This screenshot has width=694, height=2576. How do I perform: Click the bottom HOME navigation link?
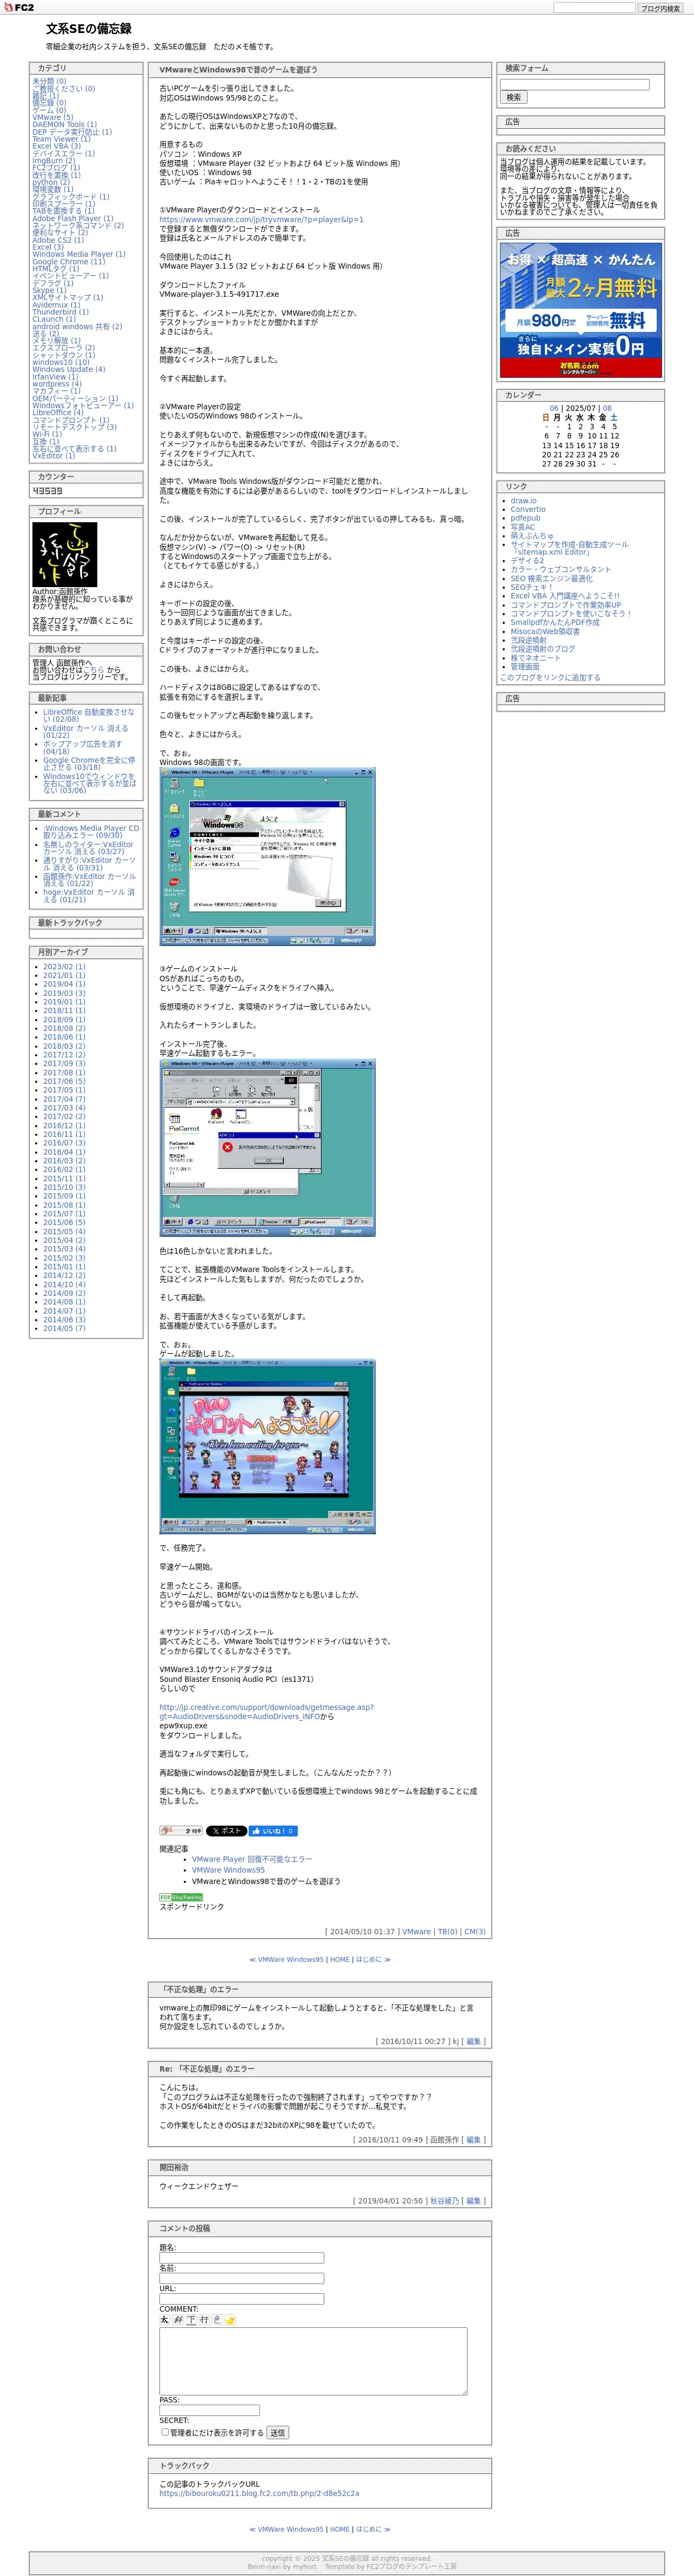pos(340,2529)
